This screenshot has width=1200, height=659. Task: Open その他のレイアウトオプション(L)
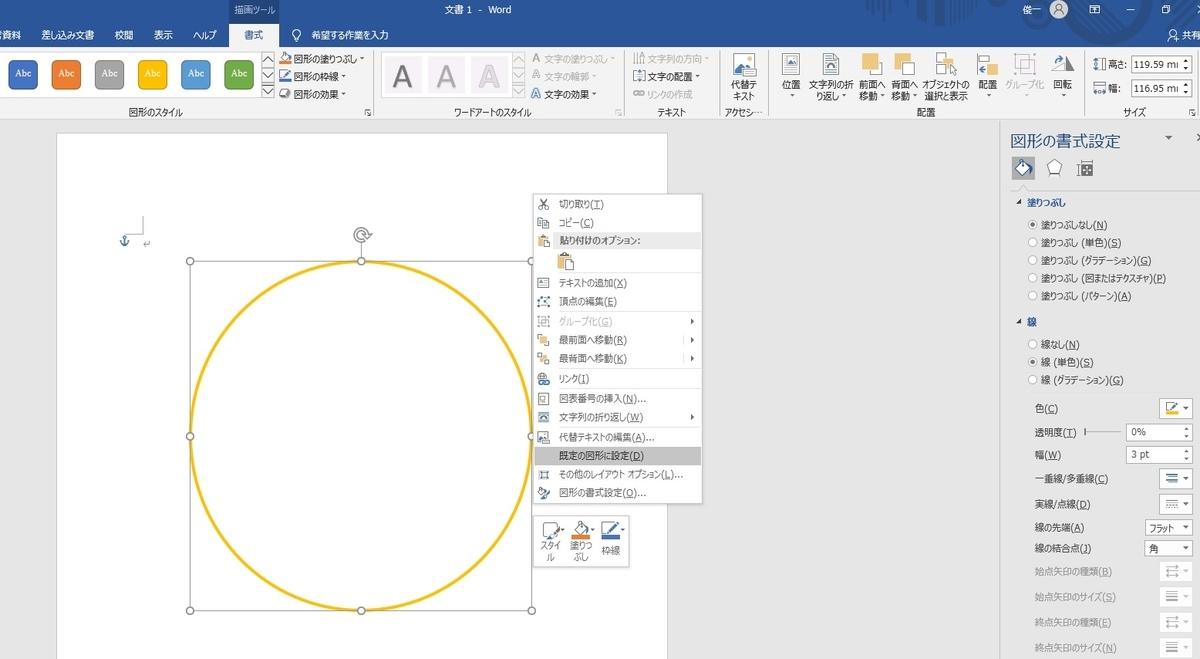pos(617,474)
